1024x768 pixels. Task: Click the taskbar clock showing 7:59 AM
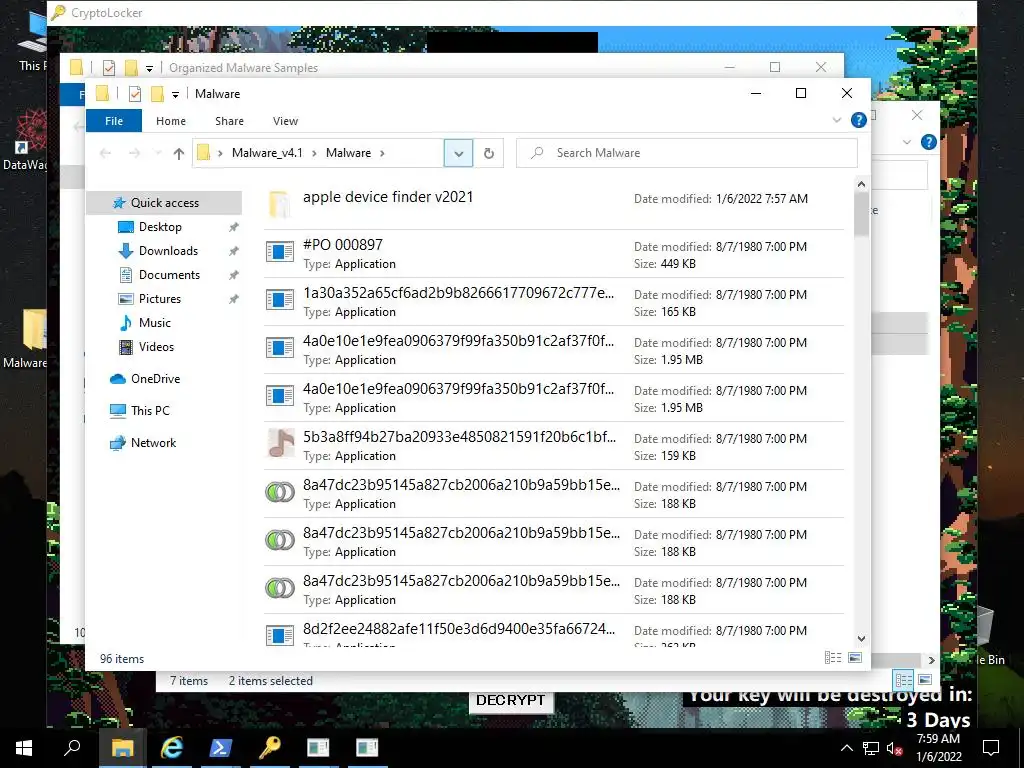coord(938,748)
